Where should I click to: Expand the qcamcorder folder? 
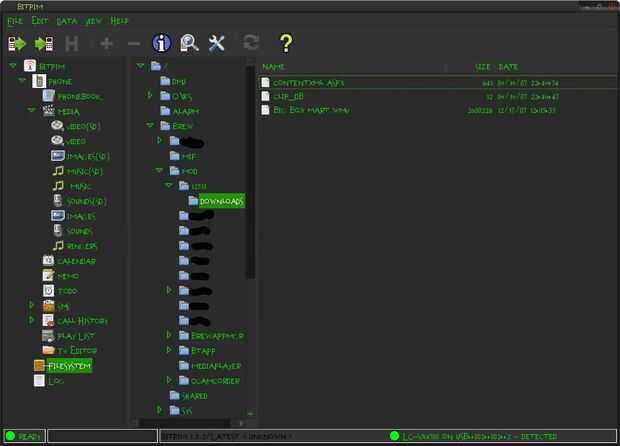coord(169,380)
